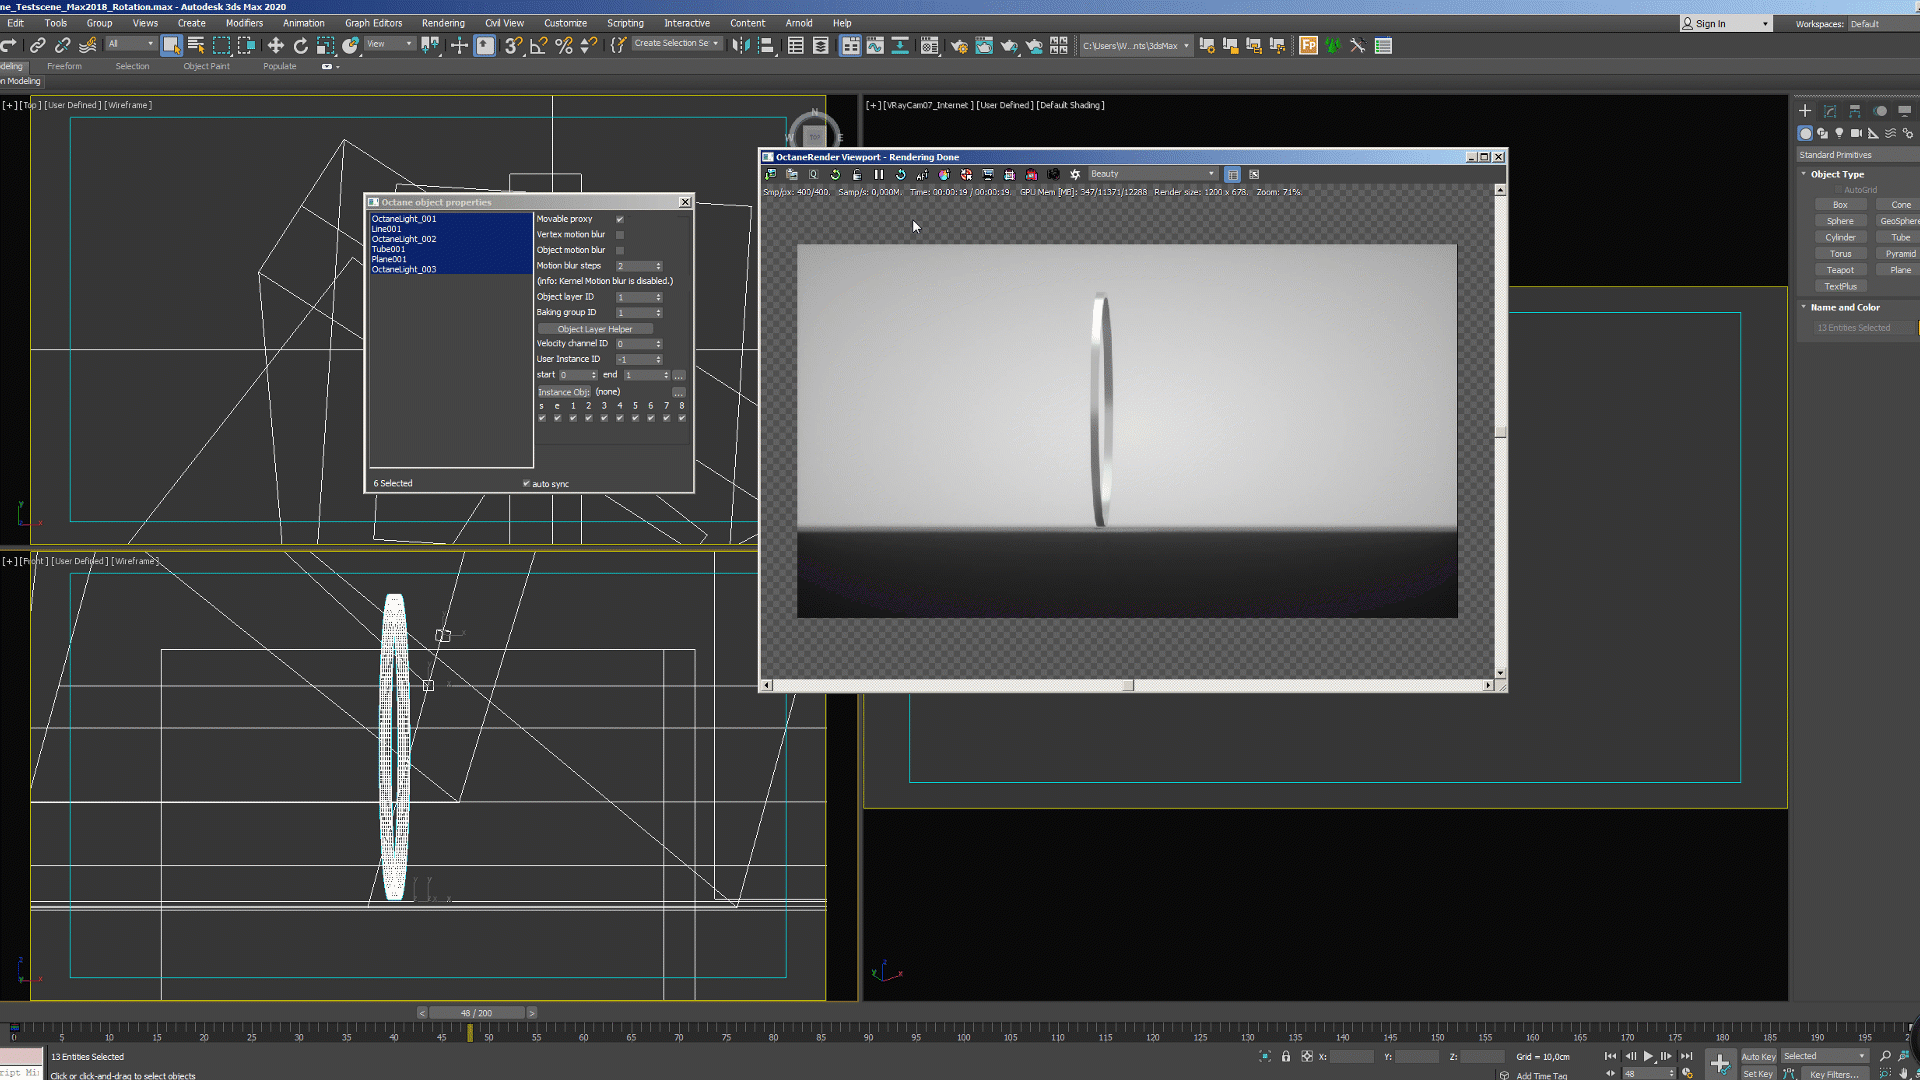The height and width of the screenshot is (1080, 1920).
Task: Select the Rotate tool in main toolbar
Action: 300,45
